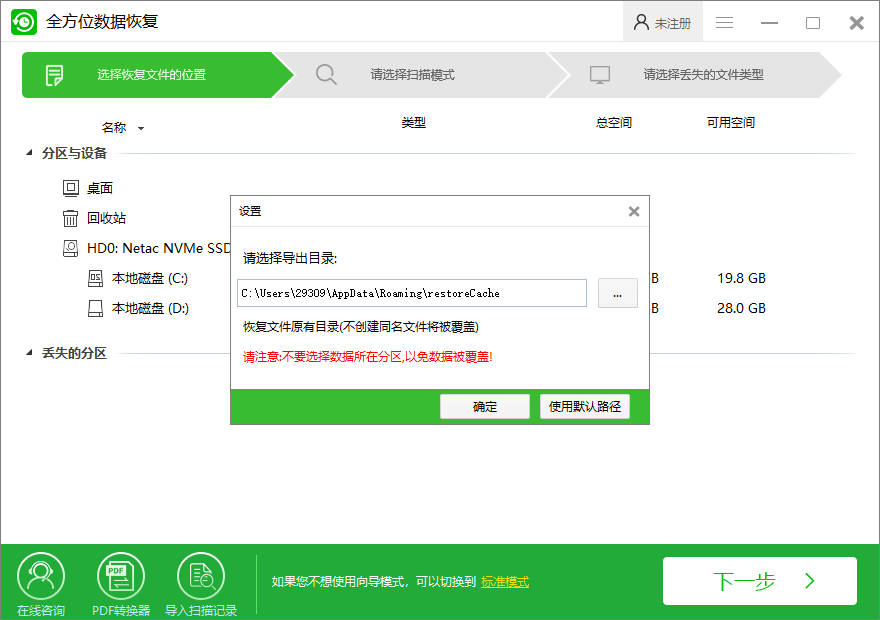Close the 设置 dialog
The height and width of the screenshot is (620, 880).
point(634,212)
